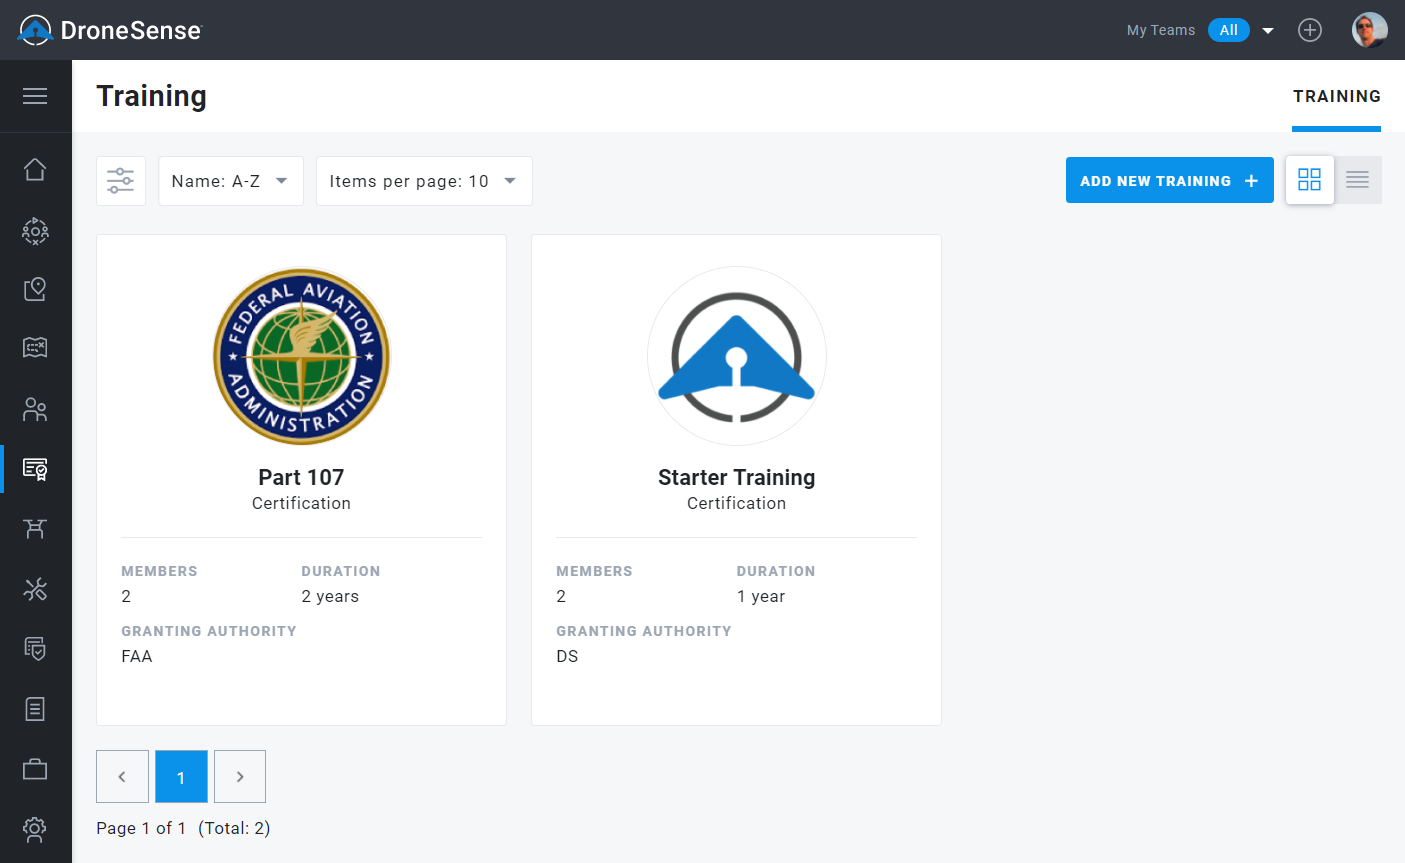Open the drone airframe sidebar icon
Viewport: 1405px width, 863px height.
[35, 529]
